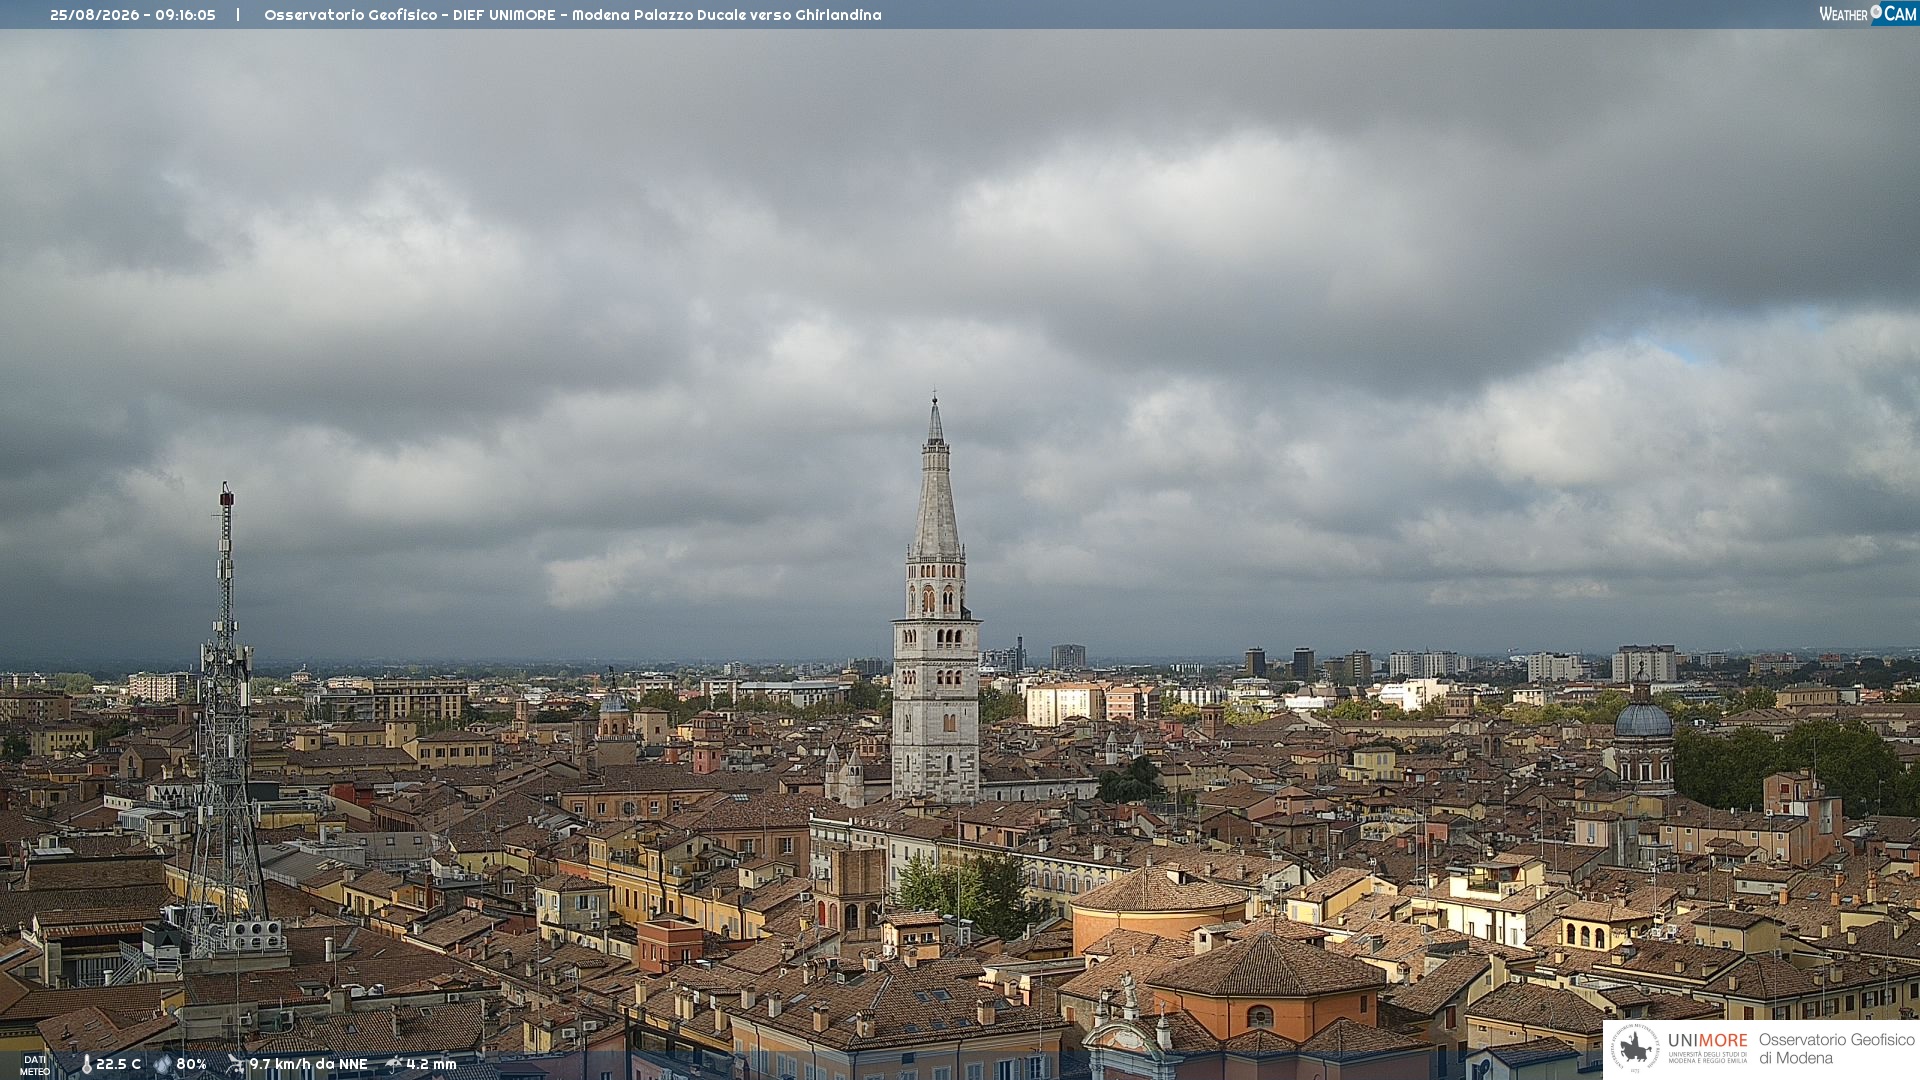This screenshot has width=1920, height=1080.
Task: Click the Ghirlandina bell tower in the image
Action: click(x=936, y=600)
